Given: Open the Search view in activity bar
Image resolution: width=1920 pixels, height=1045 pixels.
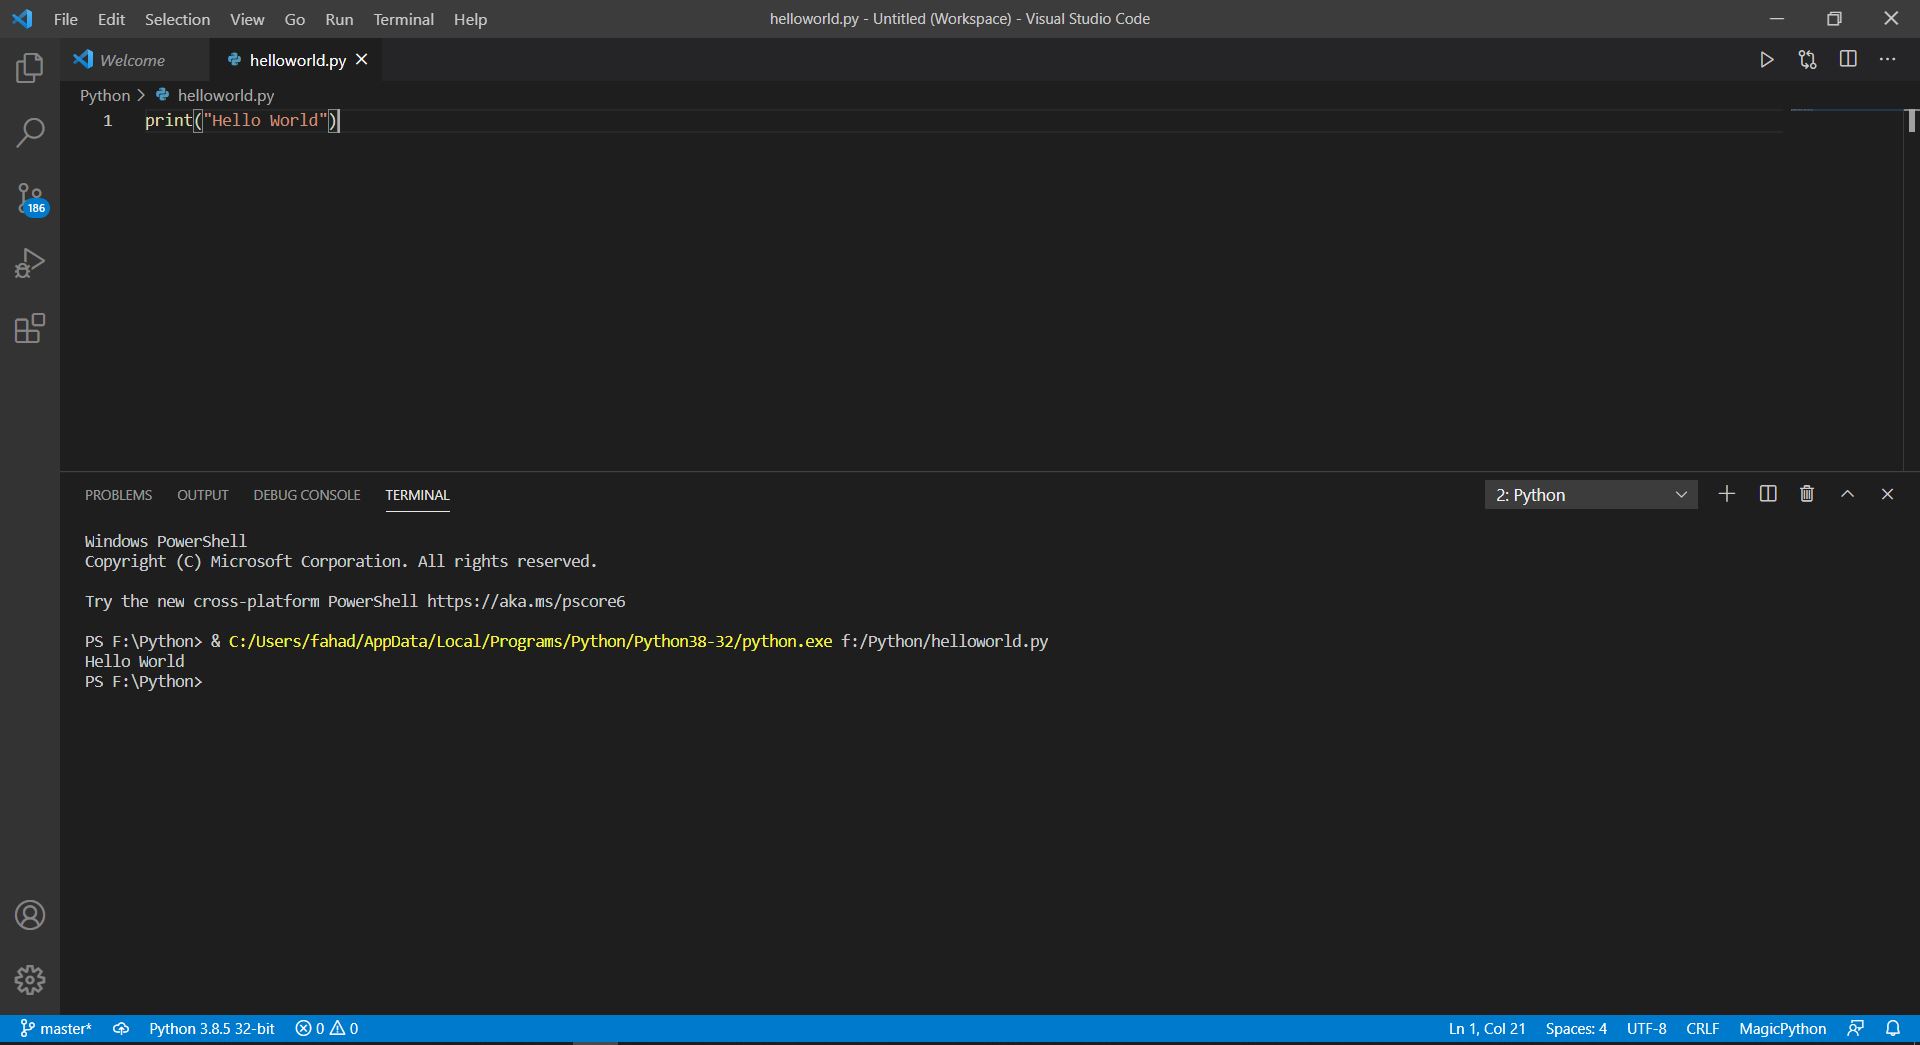Looking at the screenshot, I should point(30,132).
